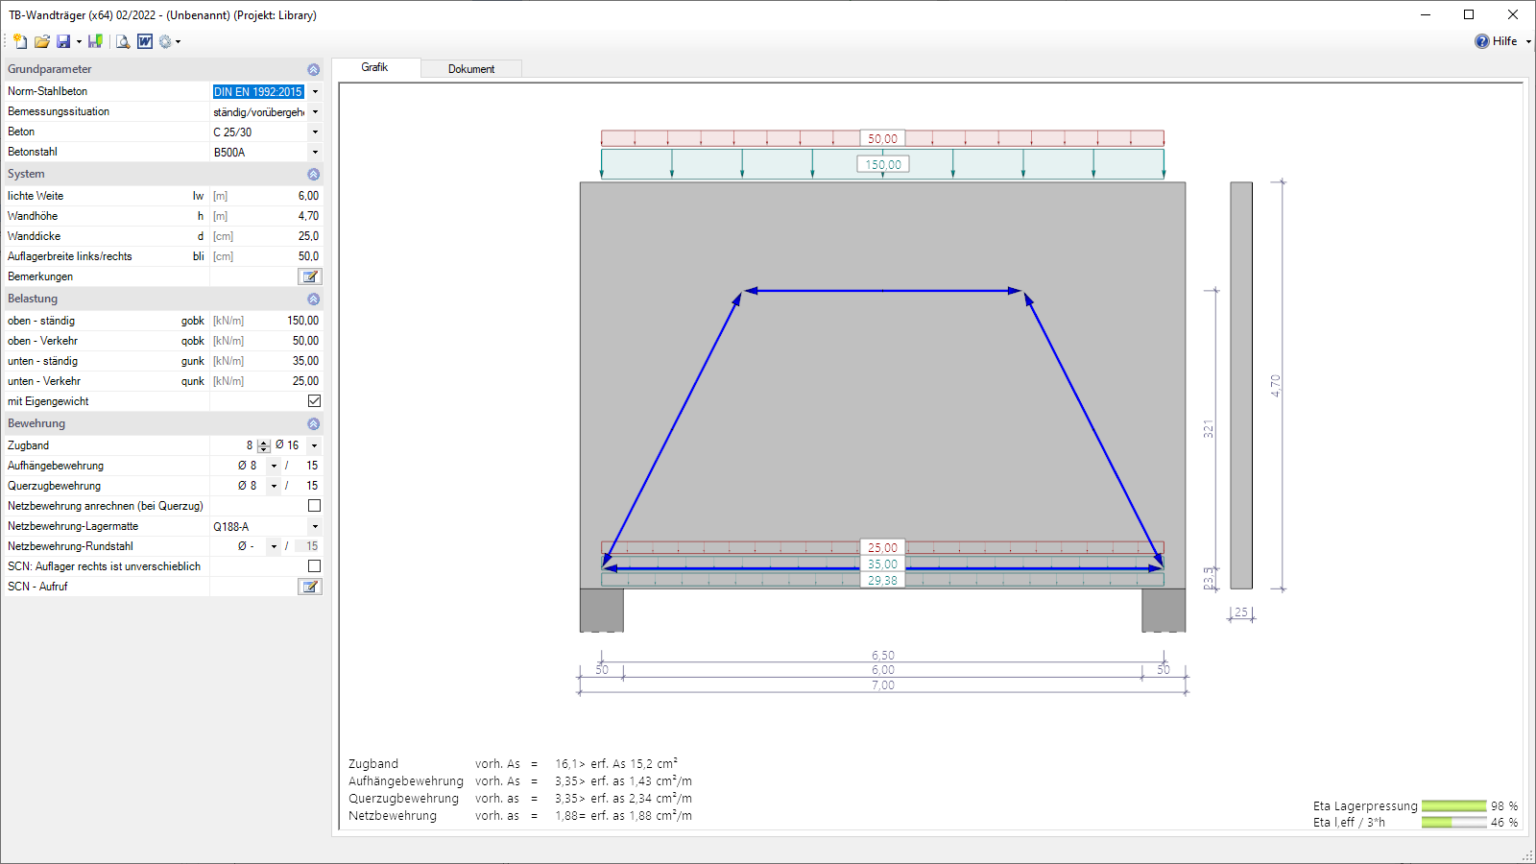Uncheck the mit Eigengewicht checkbox
The image size is (1536, 864).
pyautogui.click(x=314, y=401)
